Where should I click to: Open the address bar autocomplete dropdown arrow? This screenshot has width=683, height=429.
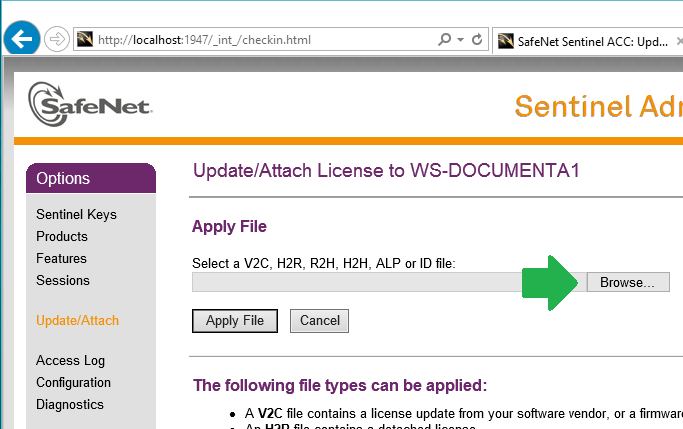click(460, 40)
